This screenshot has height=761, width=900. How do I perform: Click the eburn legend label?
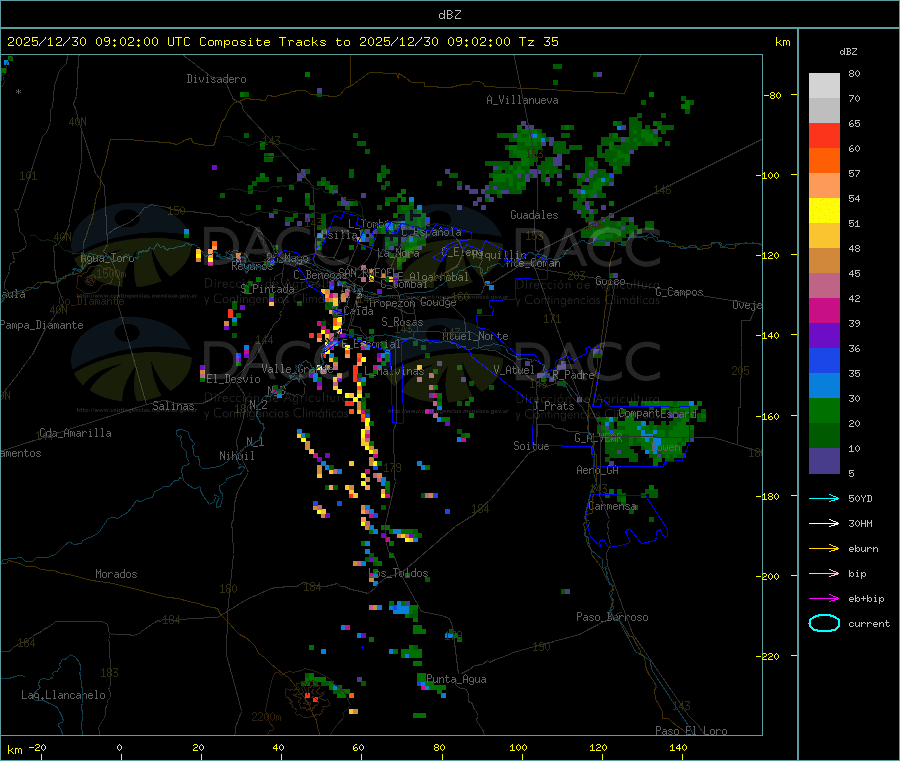coord(863,549)
